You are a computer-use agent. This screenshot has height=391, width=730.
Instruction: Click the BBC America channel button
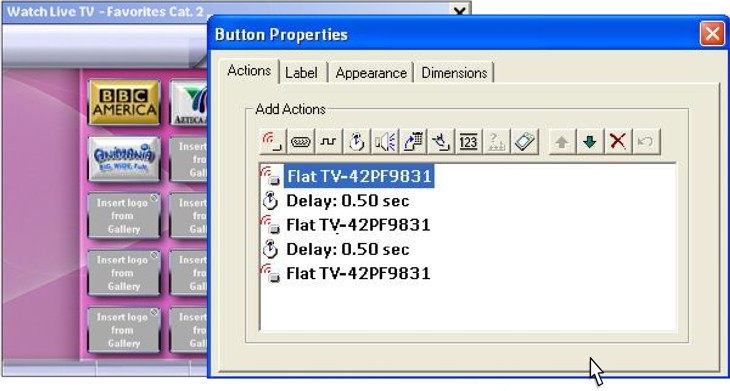pyautogui.click(x=124, y=102)
